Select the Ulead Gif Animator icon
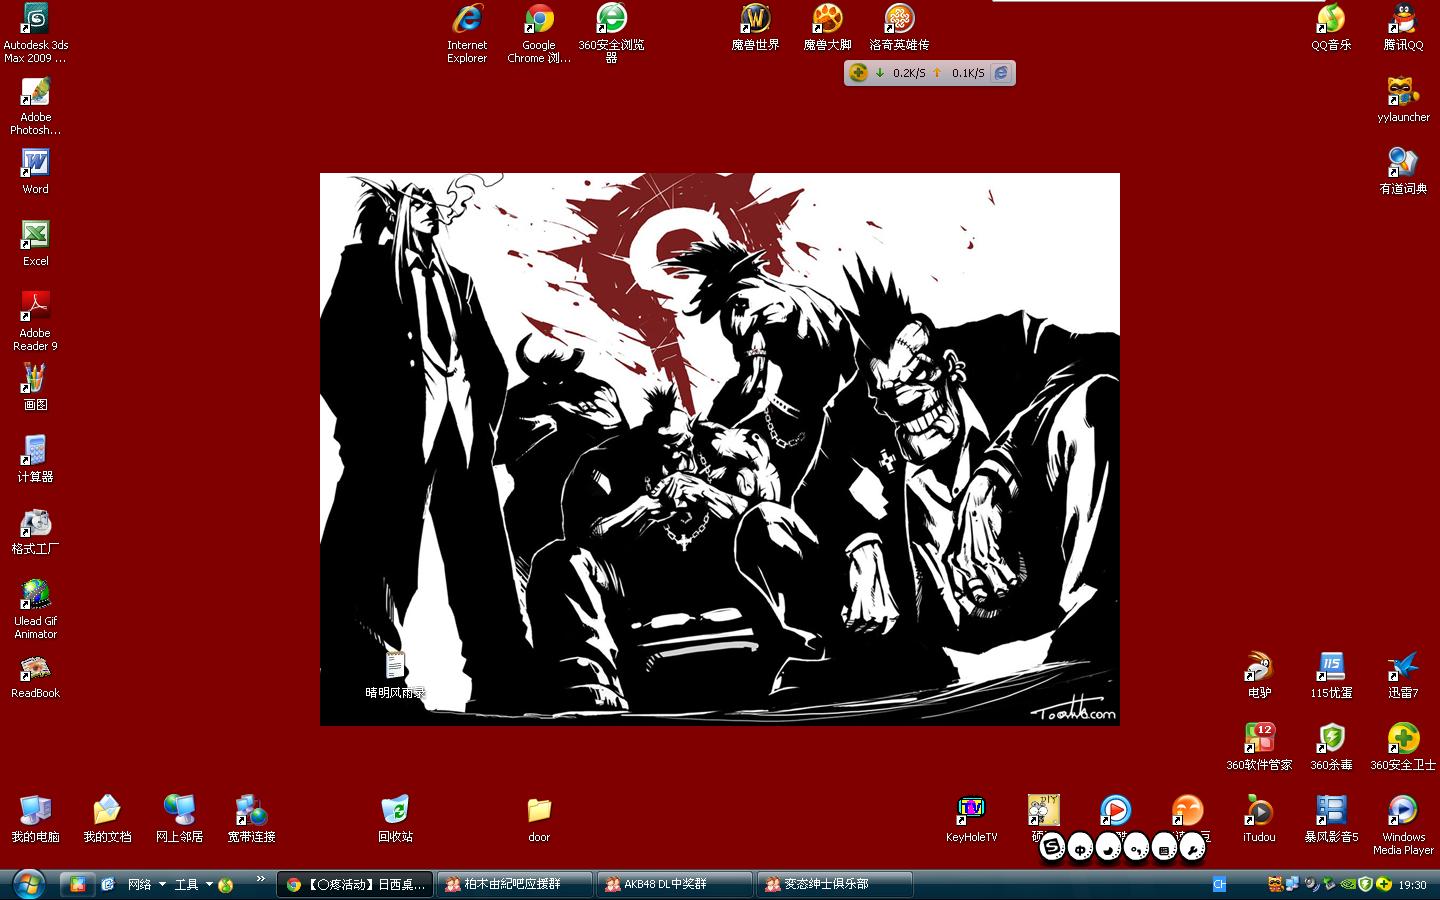 35,609
